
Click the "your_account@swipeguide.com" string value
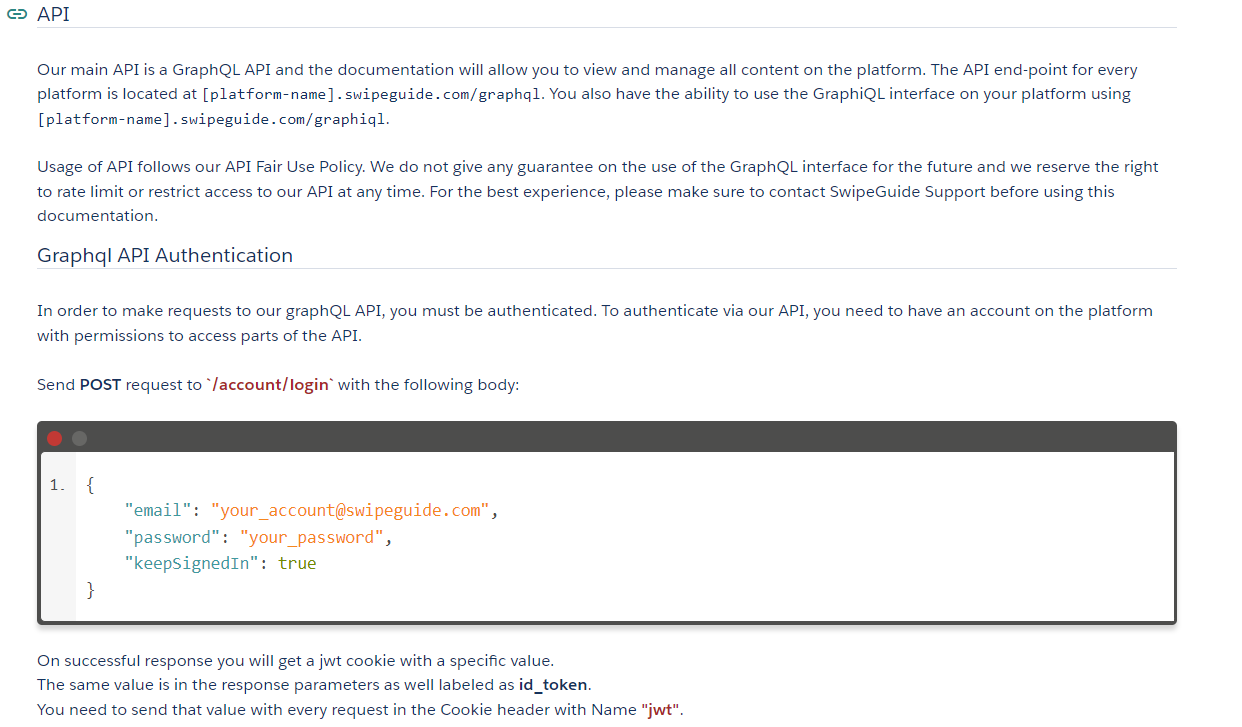click(350, 511)
